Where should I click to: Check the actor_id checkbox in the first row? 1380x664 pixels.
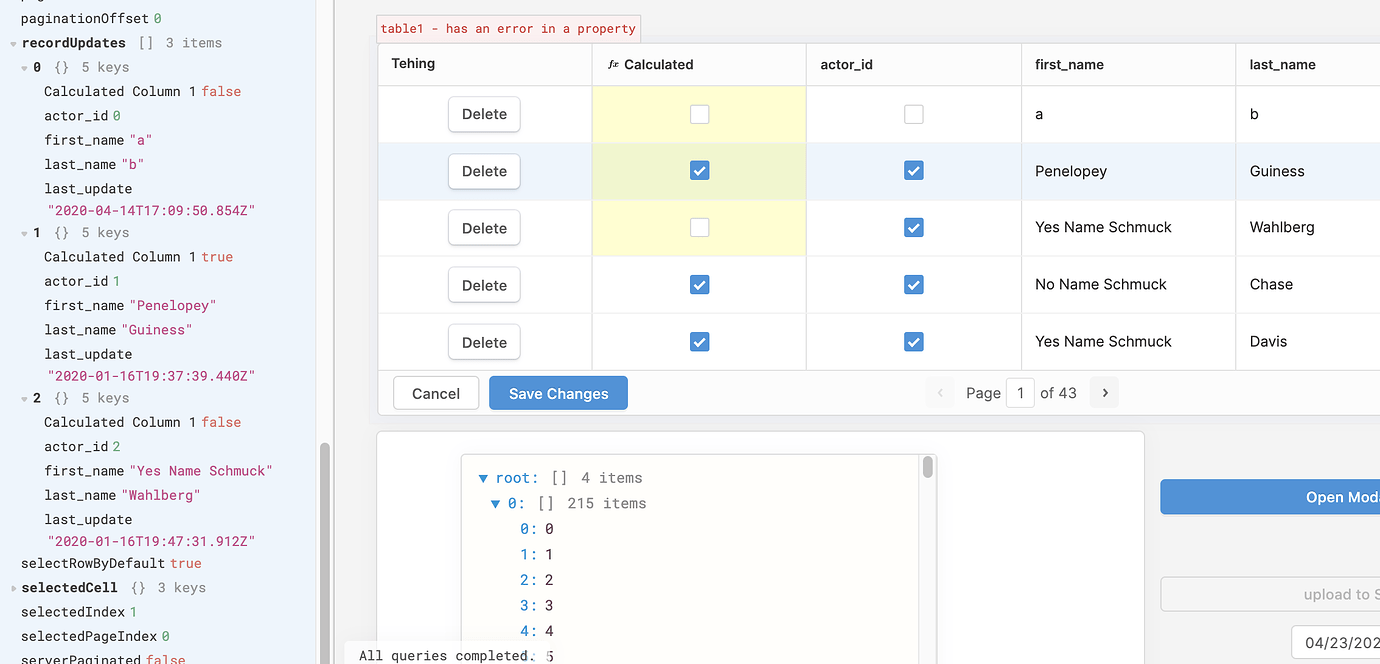point(913,114)
